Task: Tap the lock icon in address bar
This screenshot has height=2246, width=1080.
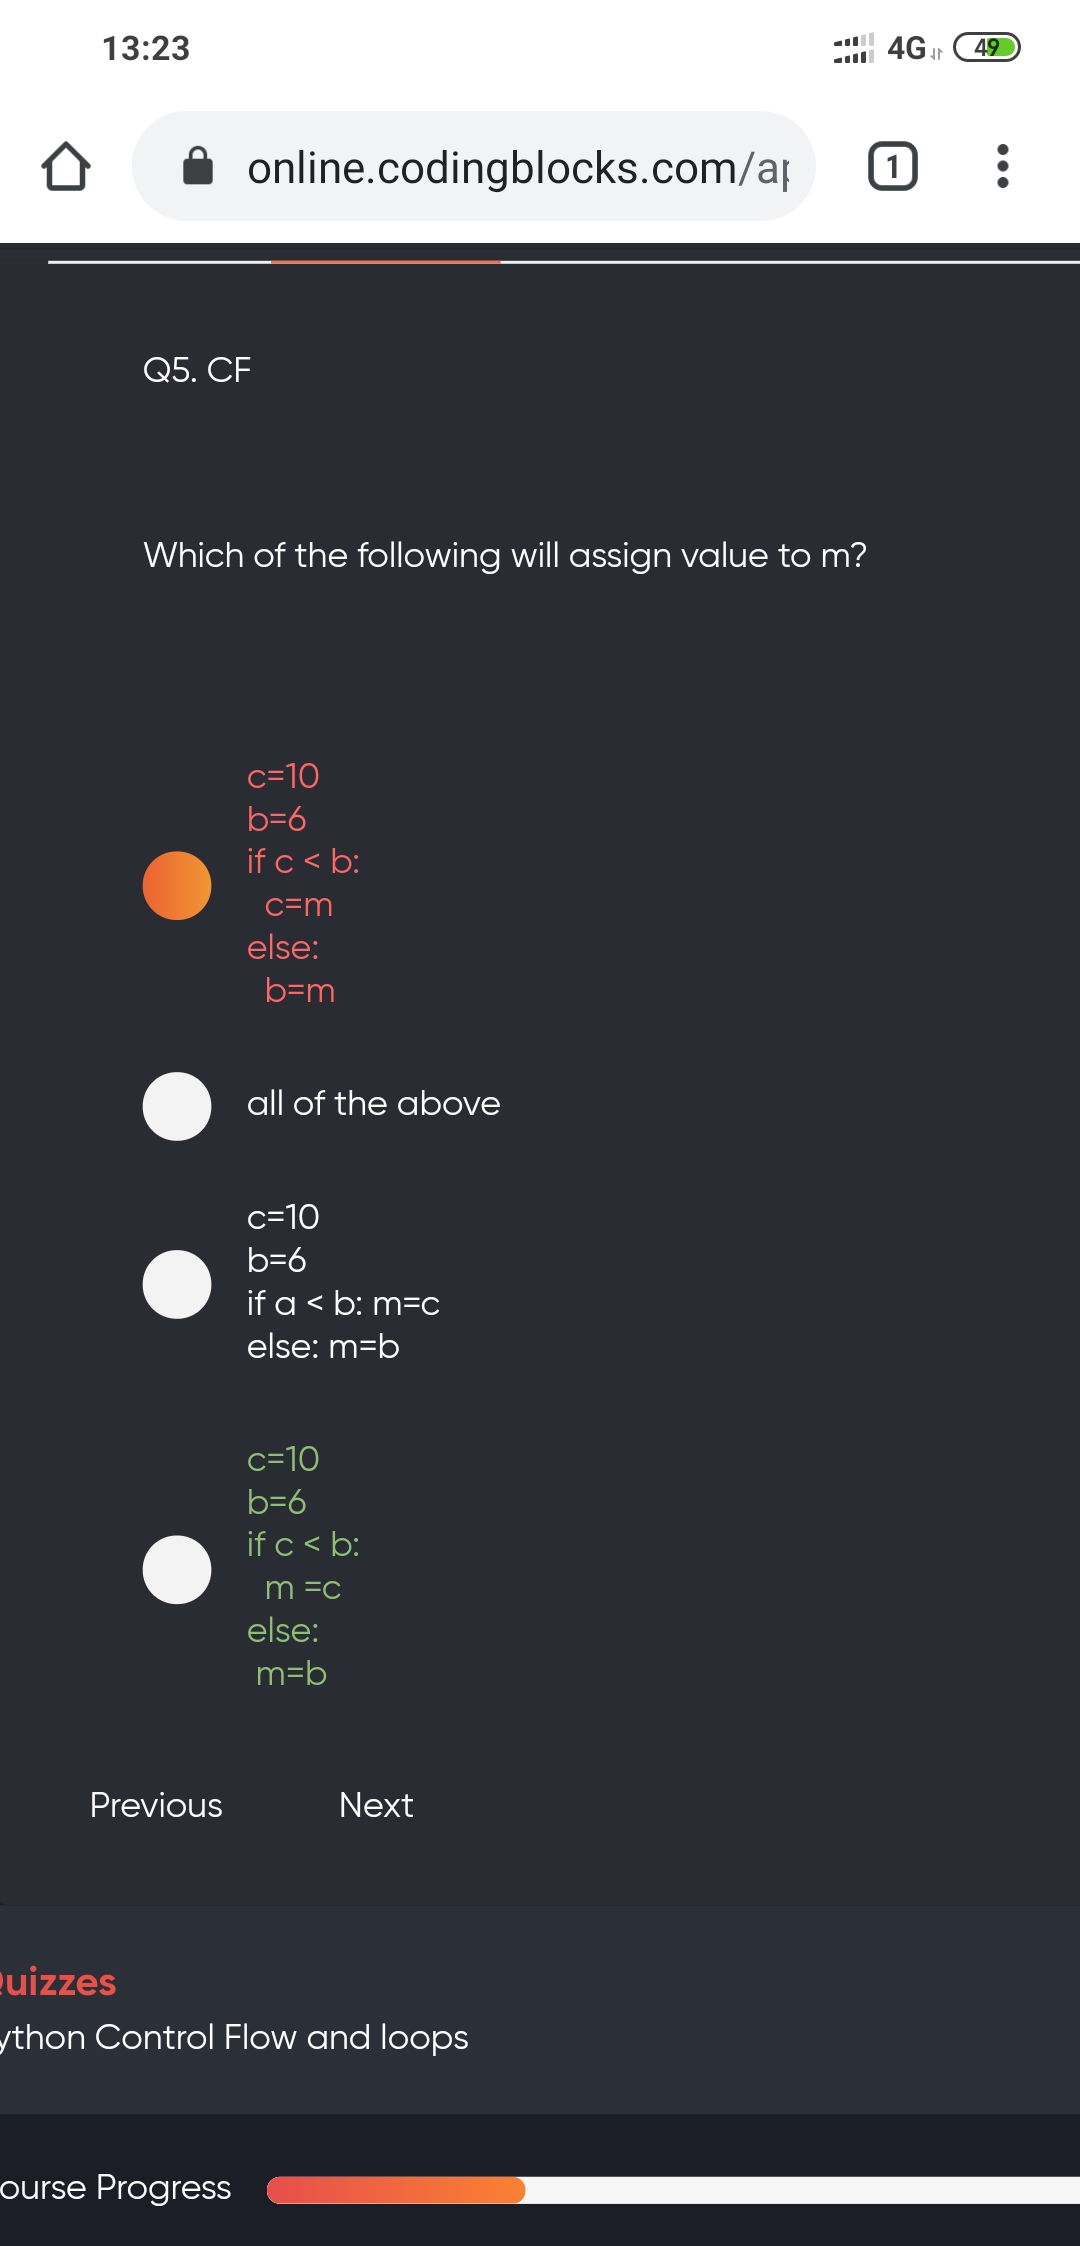Action: click(198, 166)
